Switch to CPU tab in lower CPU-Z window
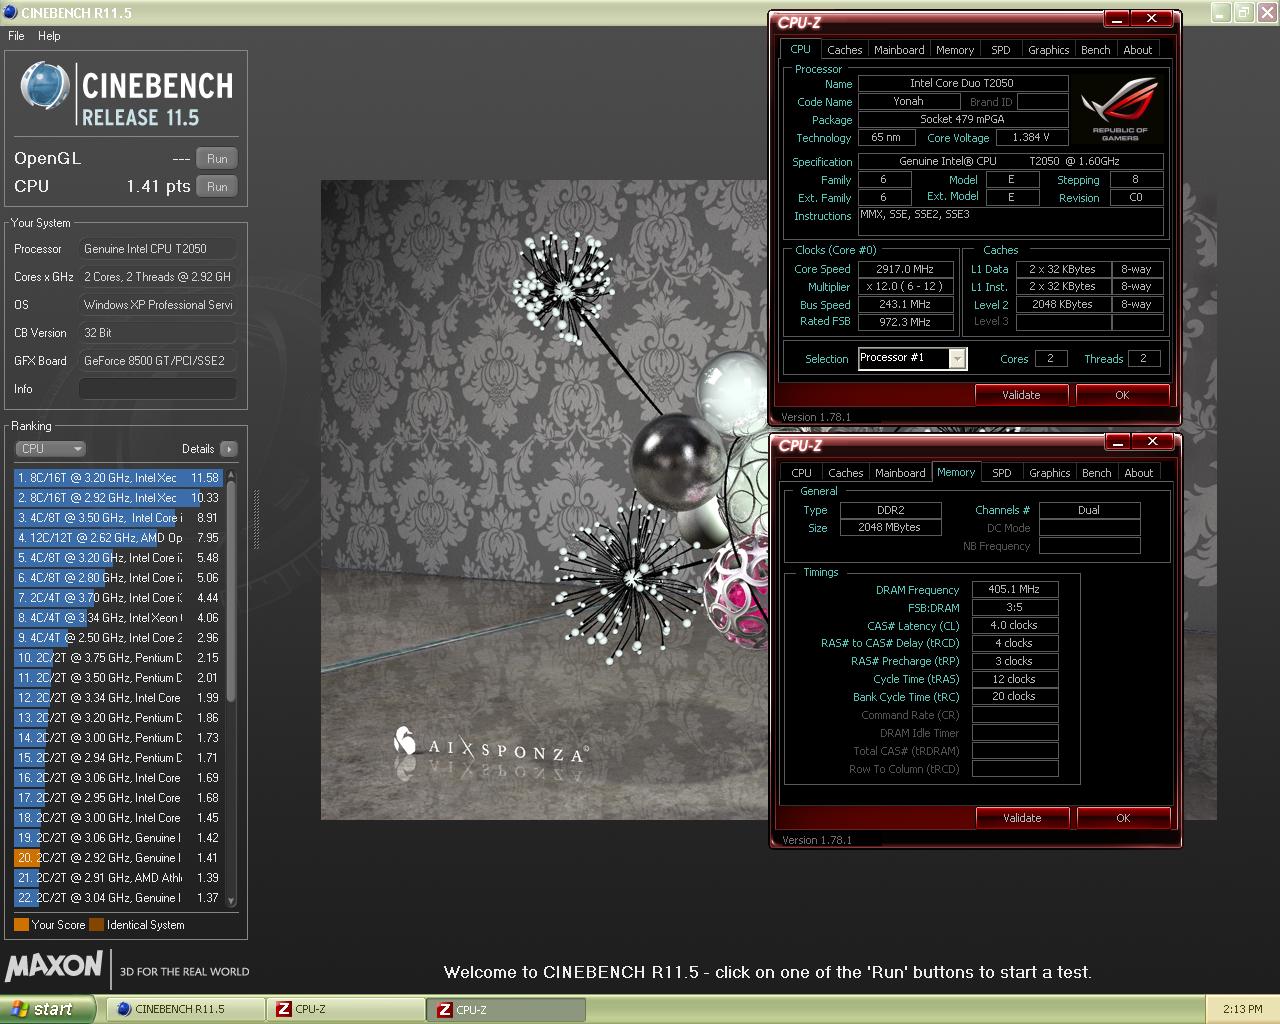Viewport: 1280px width, 1024px height. (801, 473)
